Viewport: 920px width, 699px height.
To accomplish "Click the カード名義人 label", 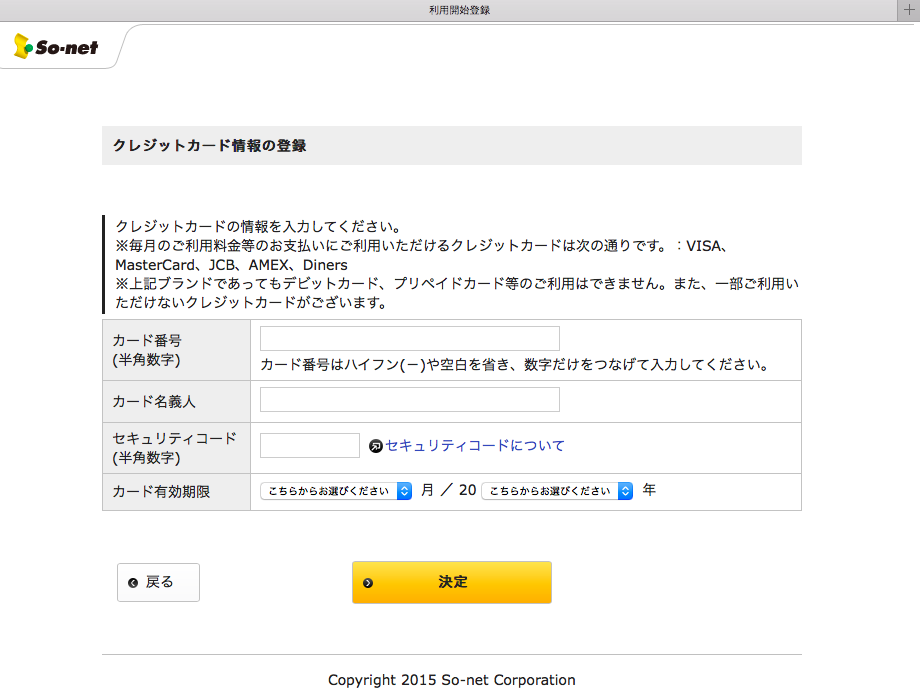I will coord(154,401).
